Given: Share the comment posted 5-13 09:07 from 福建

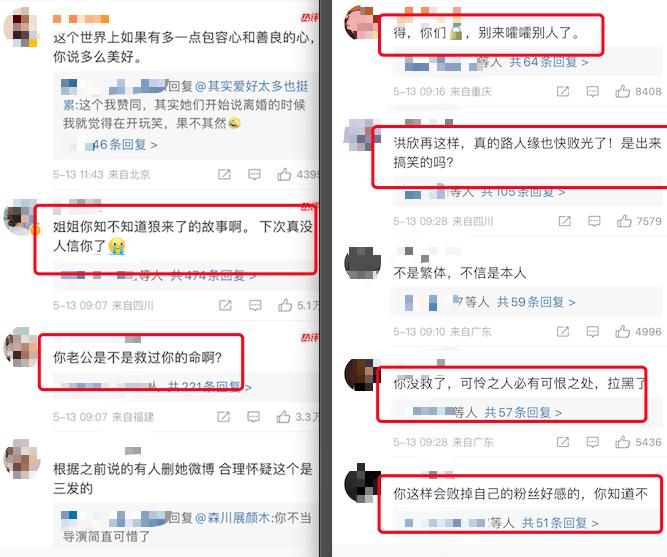Looking at the screenshot, I should point(223,417).
